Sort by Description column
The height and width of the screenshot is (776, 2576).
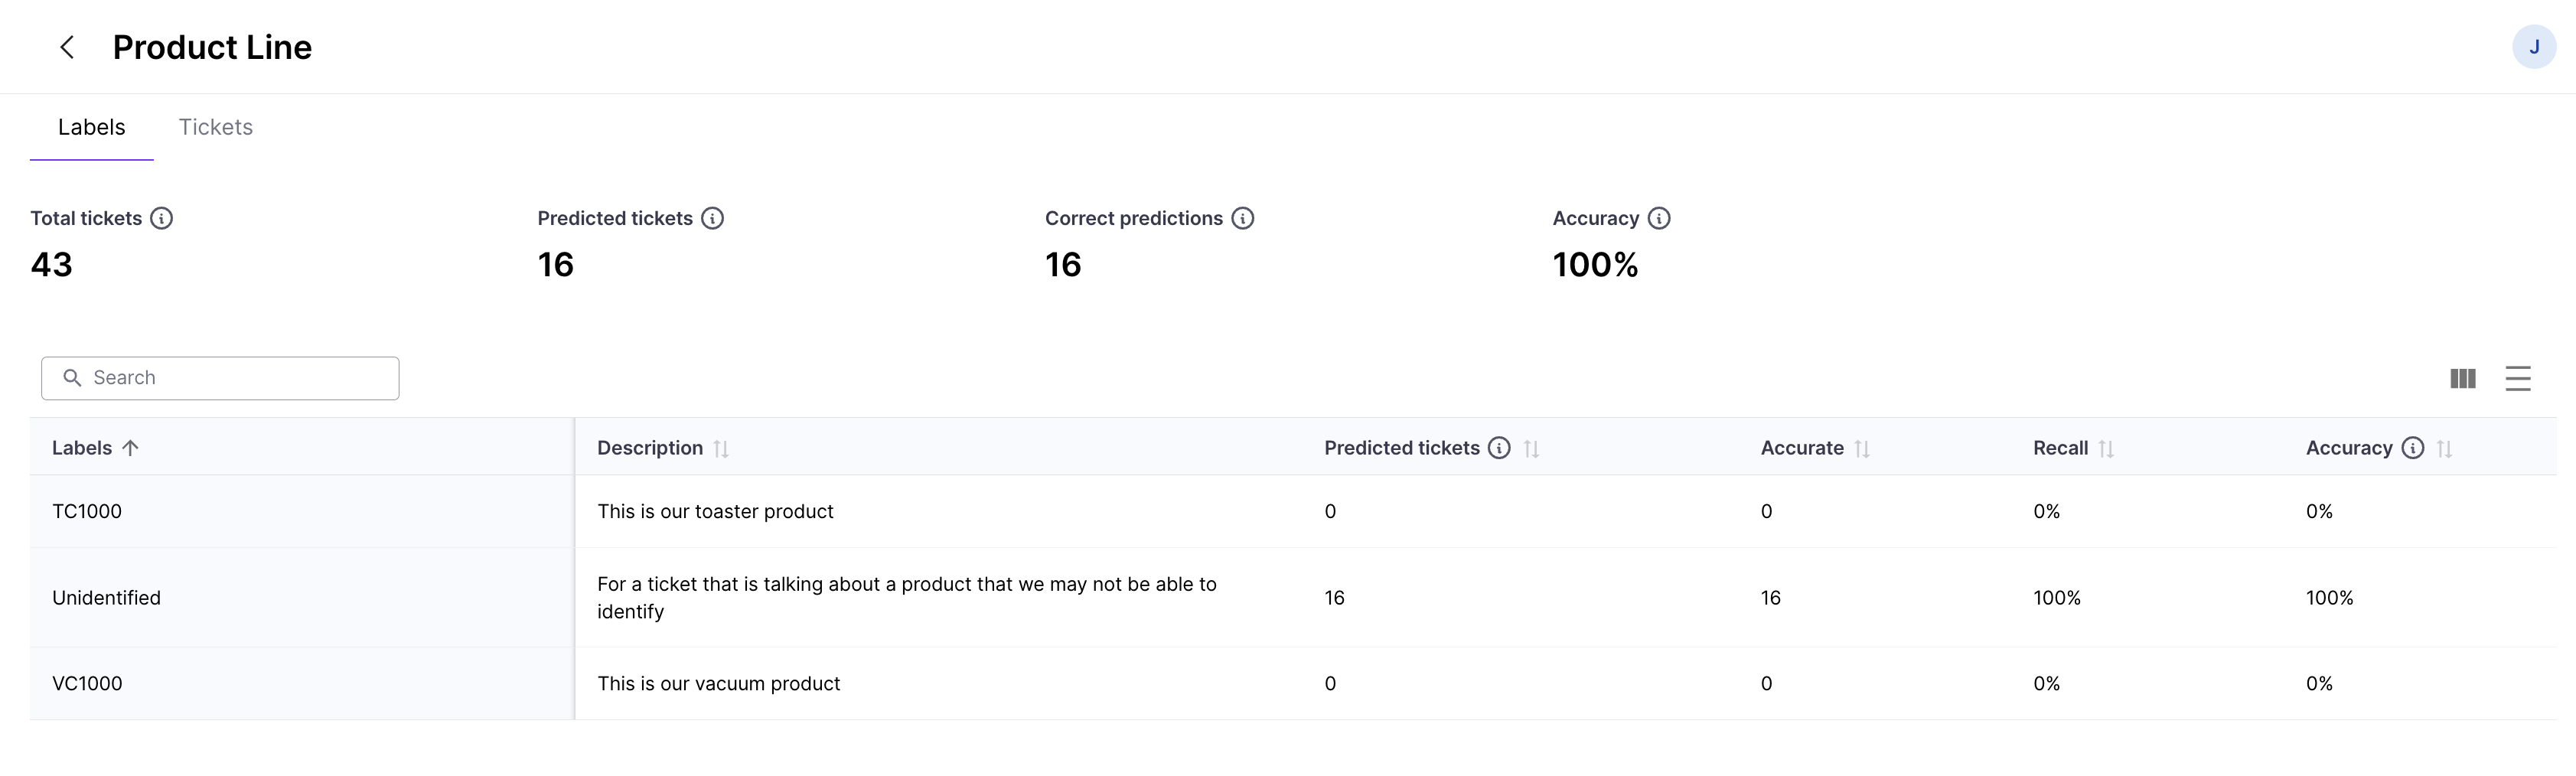(721, 449)
